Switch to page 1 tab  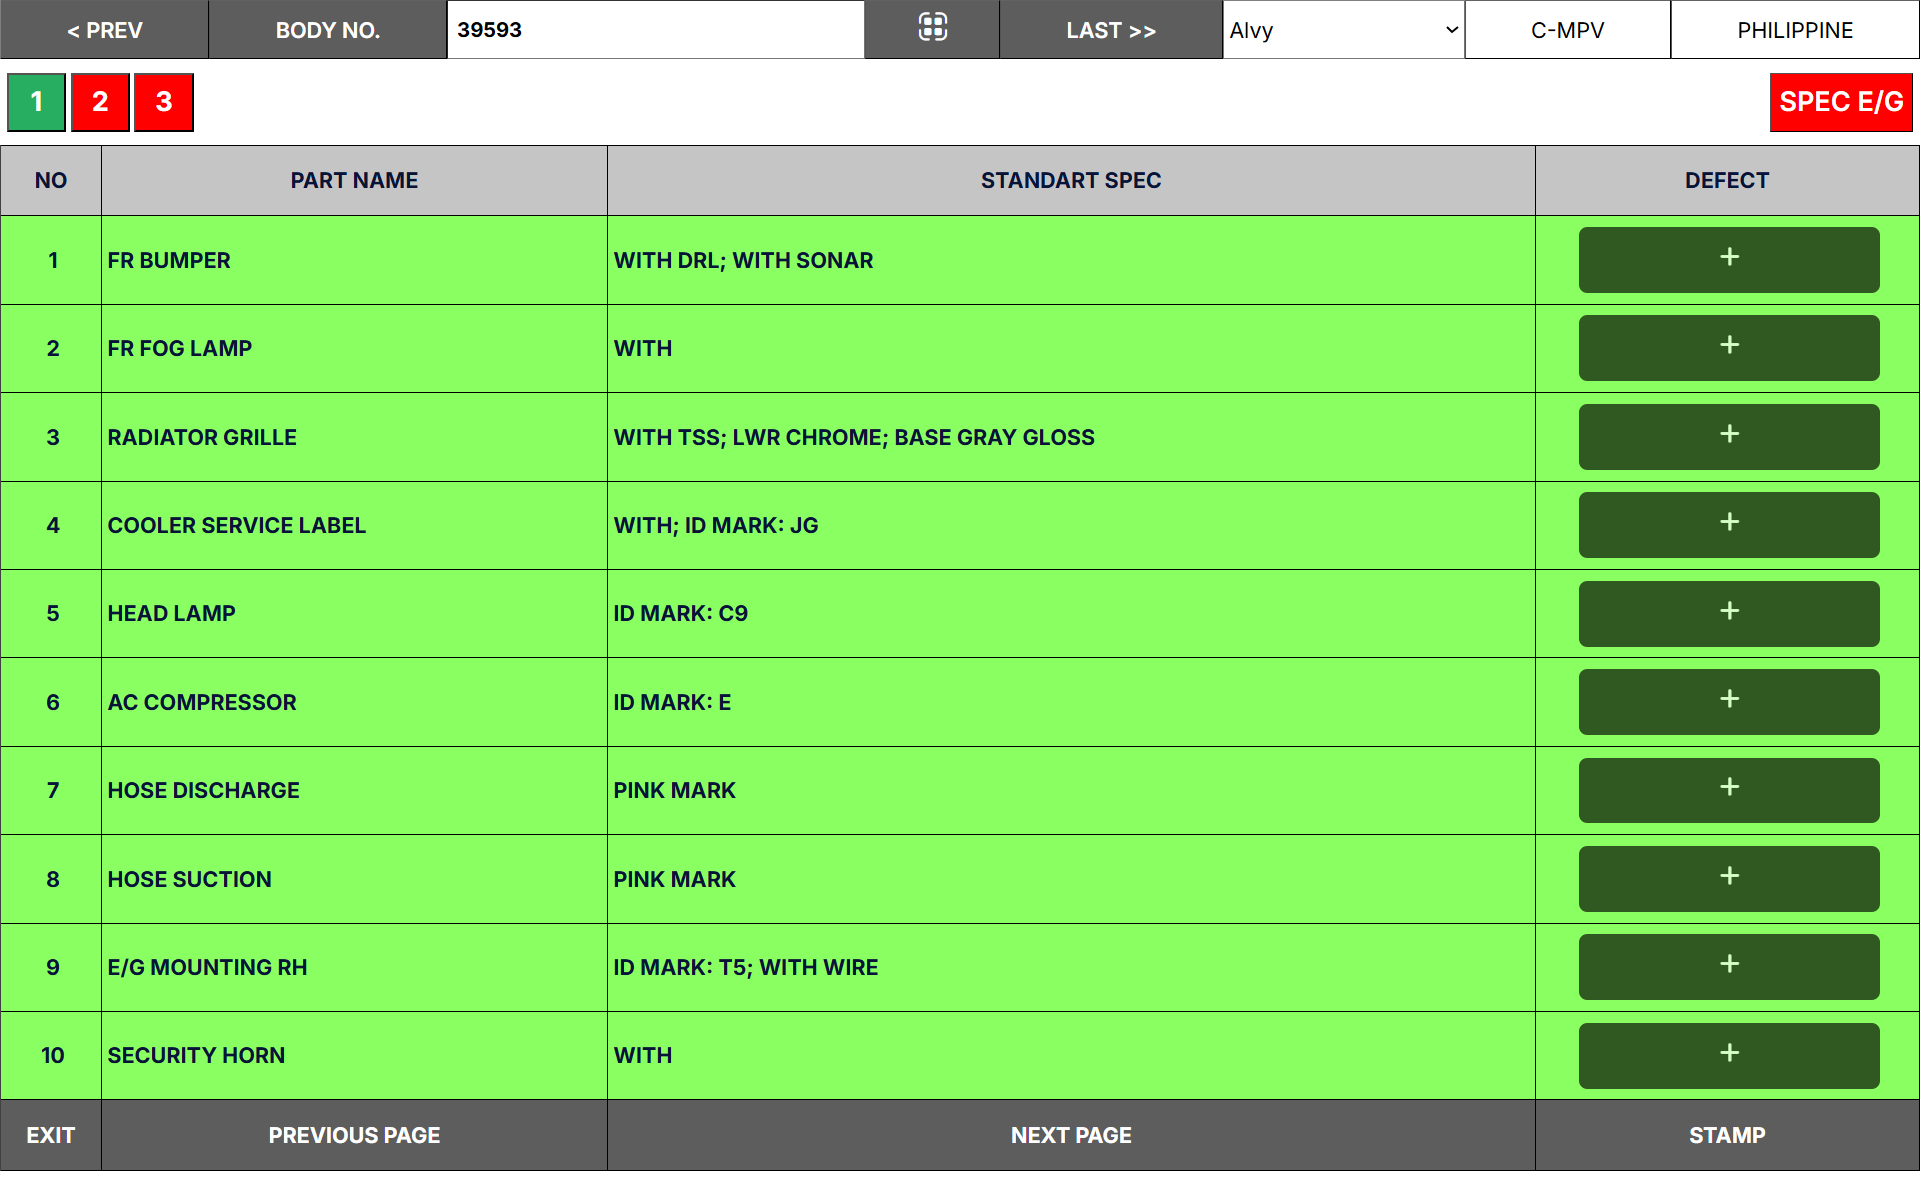(x=37, y=102)
